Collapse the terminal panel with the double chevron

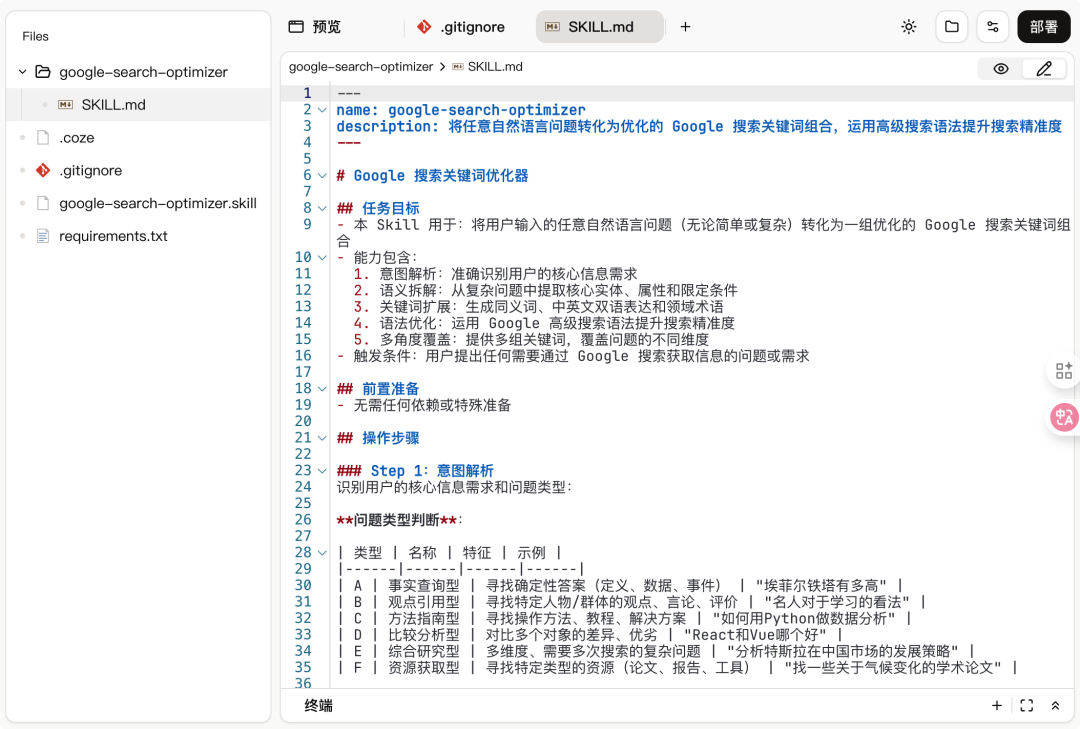tap(1056, 705)
